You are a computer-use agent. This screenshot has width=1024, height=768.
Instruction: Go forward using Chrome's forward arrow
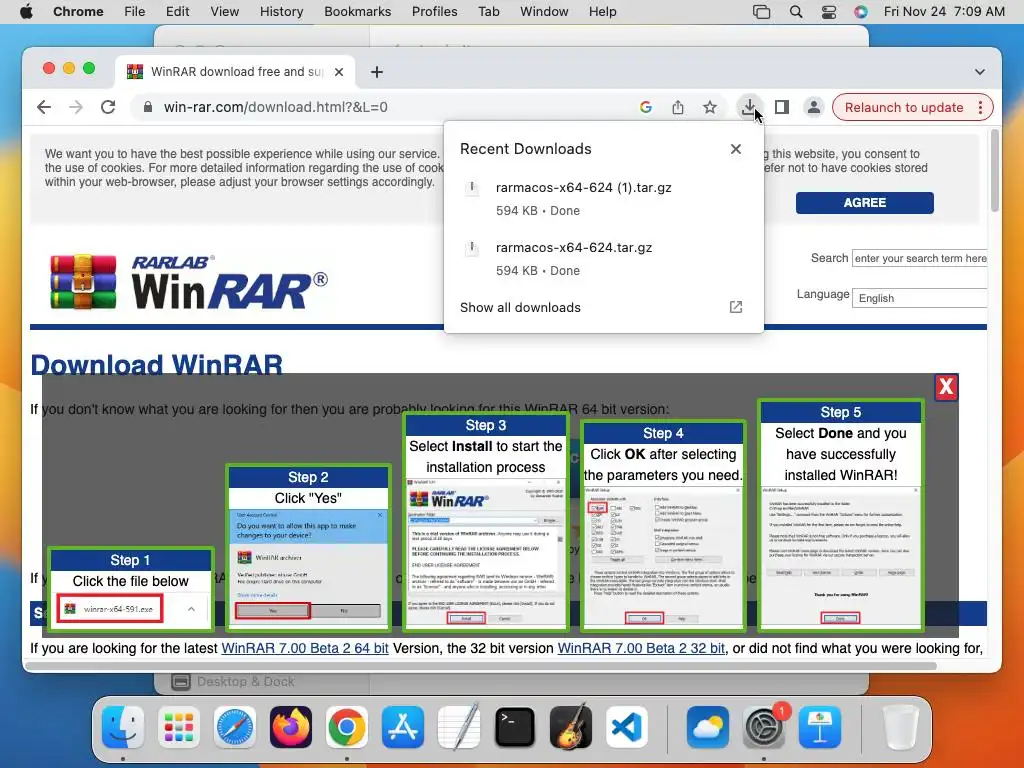(76, 107)
